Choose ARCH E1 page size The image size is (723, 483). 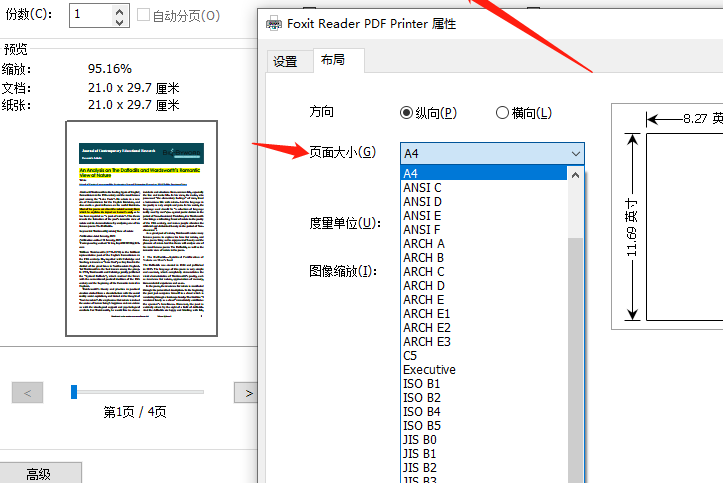tap(484, 314)
